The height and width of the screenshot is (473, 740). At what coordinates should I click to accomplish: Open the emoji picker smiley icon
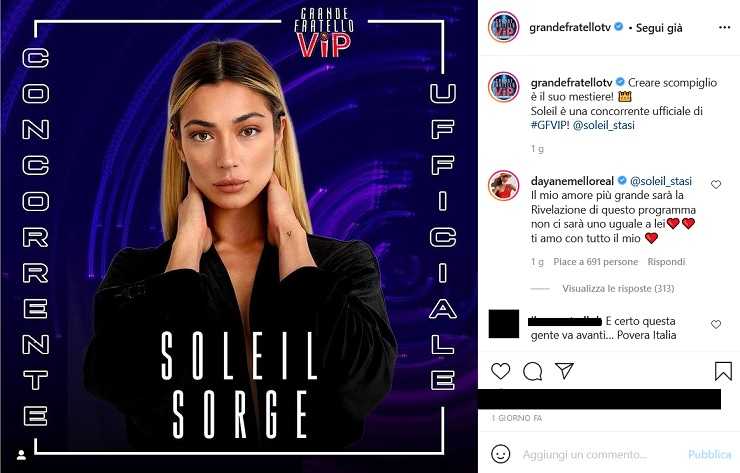[501, 454]
